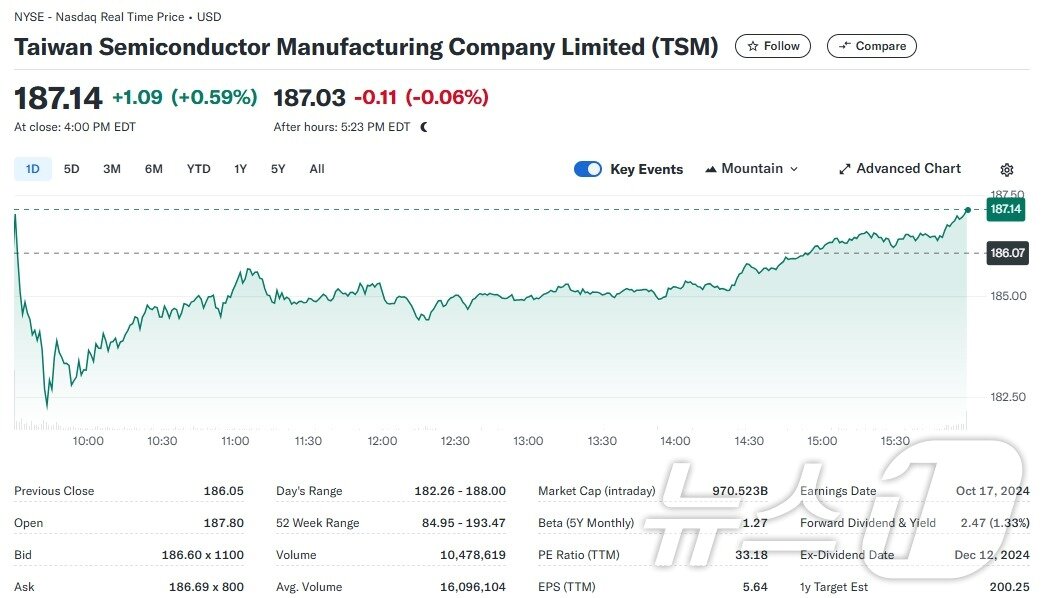Click the 186.07 previous close label on chart
Screen dimensions: 1042x598
[1006, 253]
